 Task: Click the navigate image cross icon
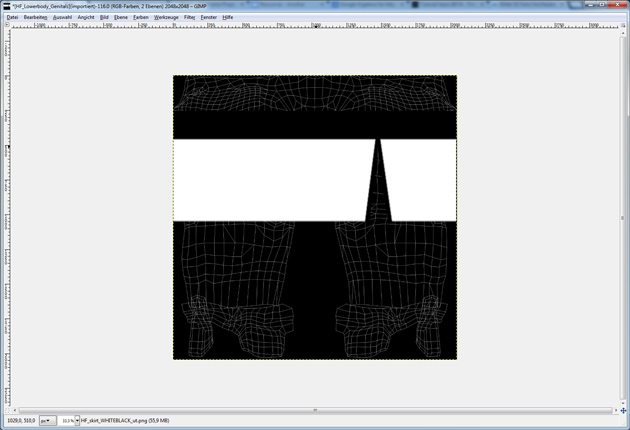pyautogui.click(x=623, y=410)
